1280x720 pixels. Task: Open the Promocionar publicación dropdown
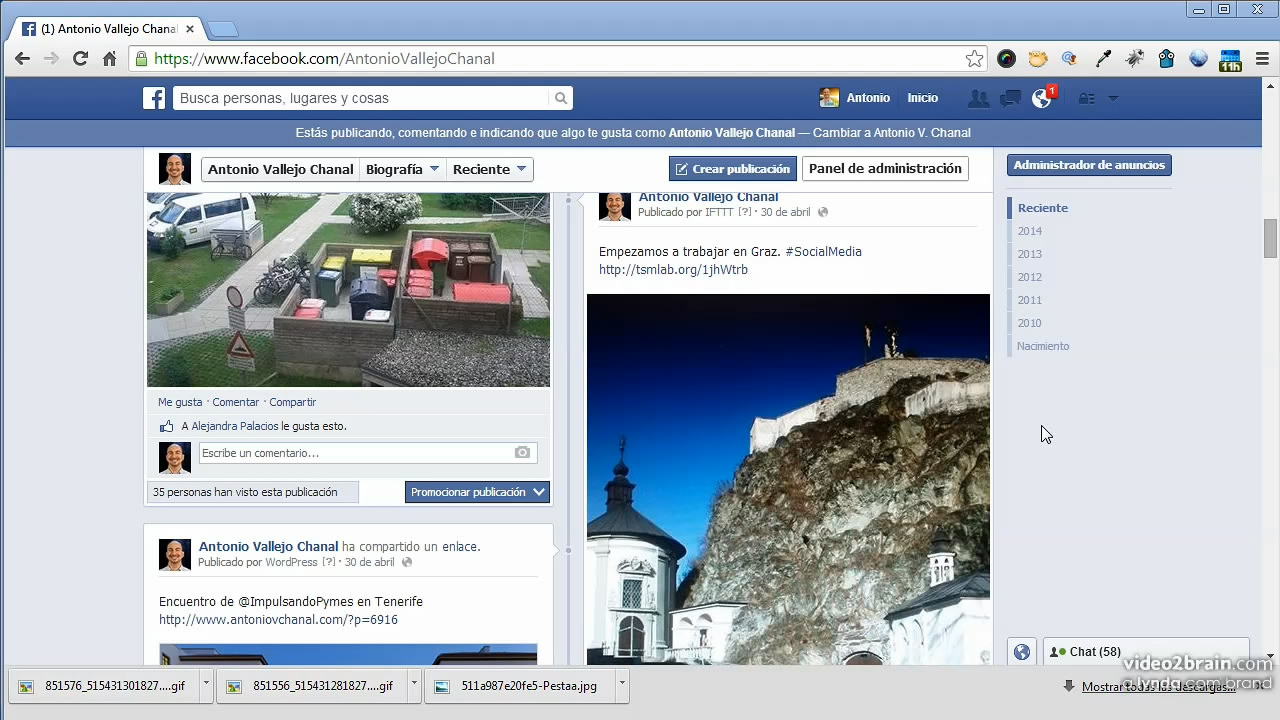(x=477, y=492)
